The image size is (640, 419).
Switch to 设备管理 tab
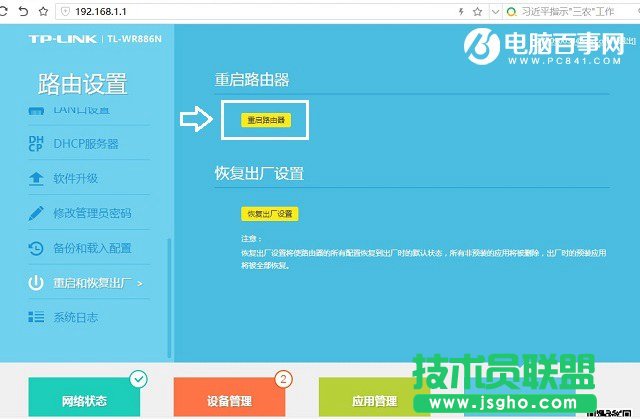(x=229, y=397)
